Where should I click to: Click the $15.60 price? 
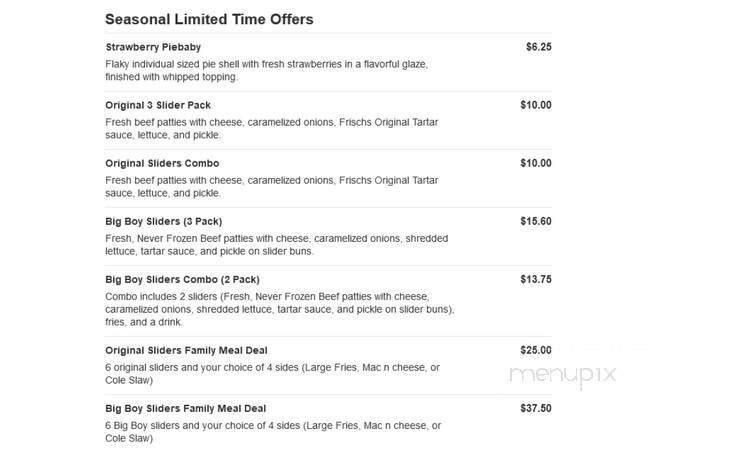(536, 221)
